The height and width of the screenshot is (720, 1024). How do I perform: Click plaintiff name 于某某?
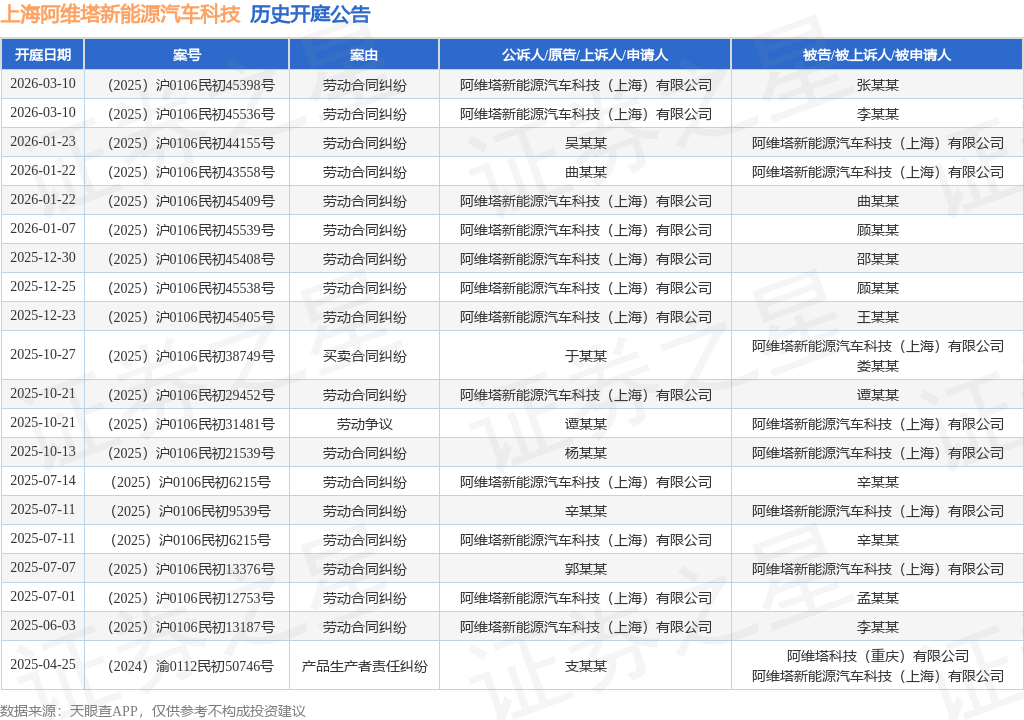click(x=585, y=355)
